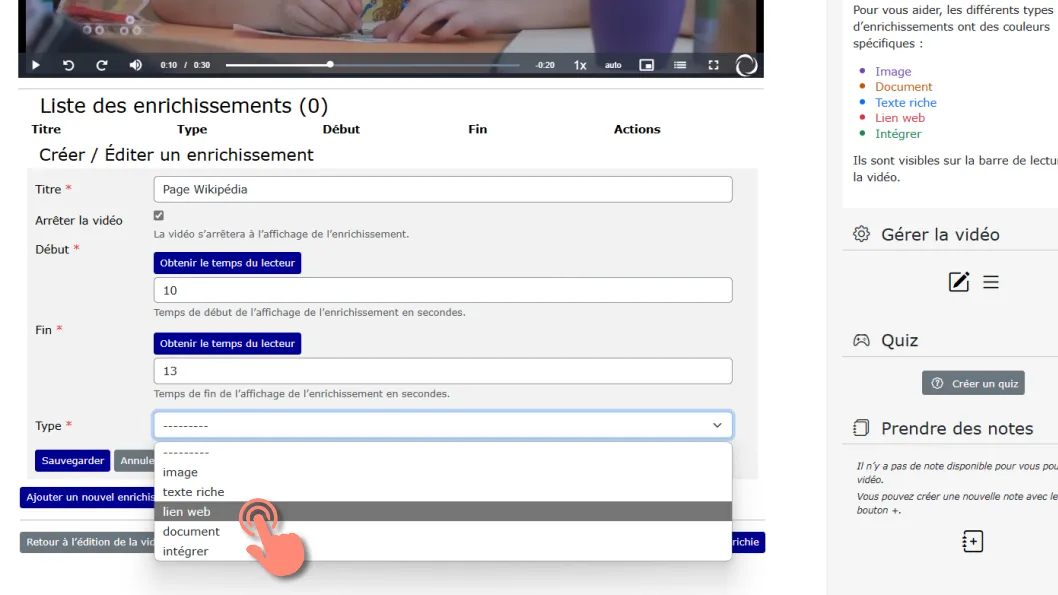Add a new note with plus icon
The image size is (1058, 595).
(972, 541)
